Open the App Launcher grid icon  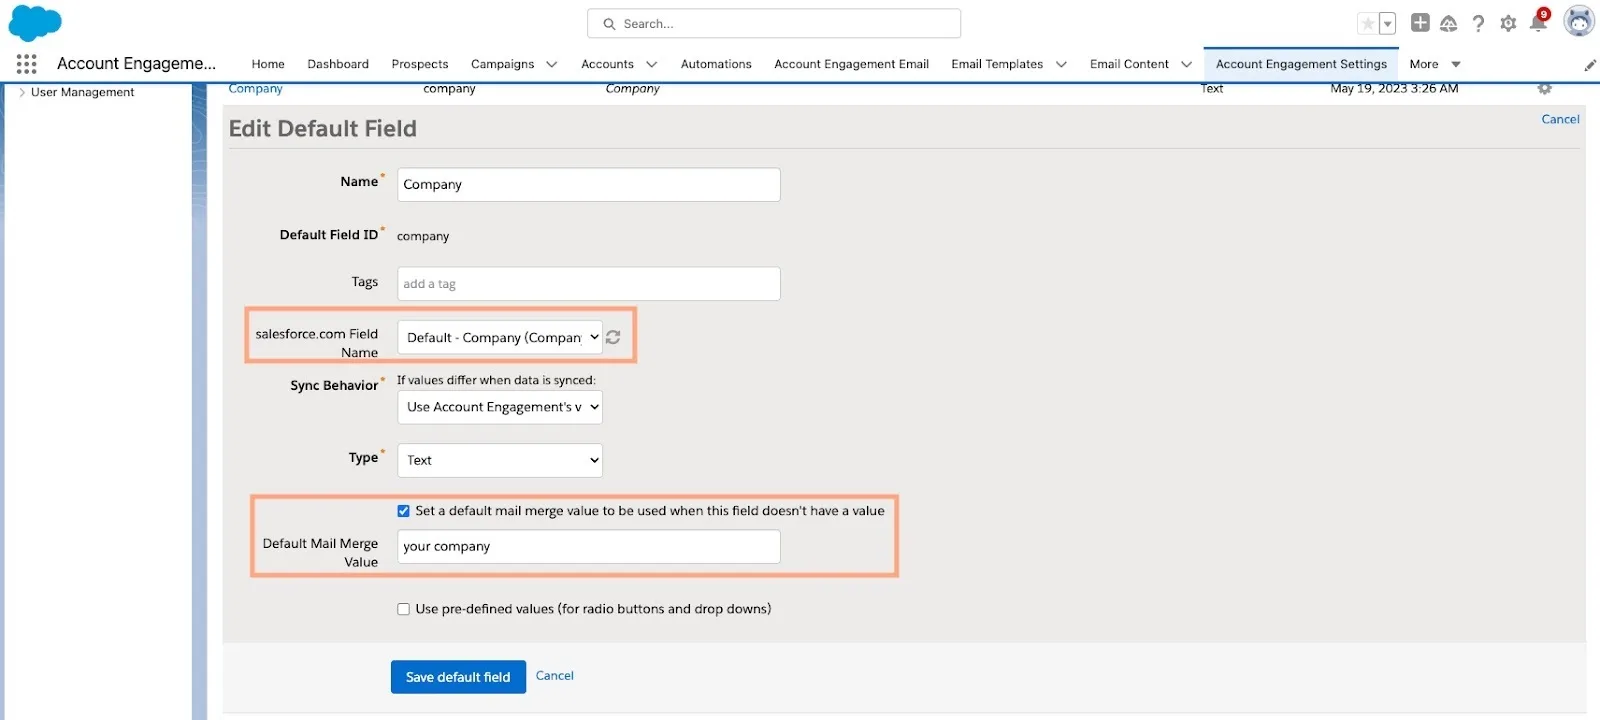(x=27, y=64)
